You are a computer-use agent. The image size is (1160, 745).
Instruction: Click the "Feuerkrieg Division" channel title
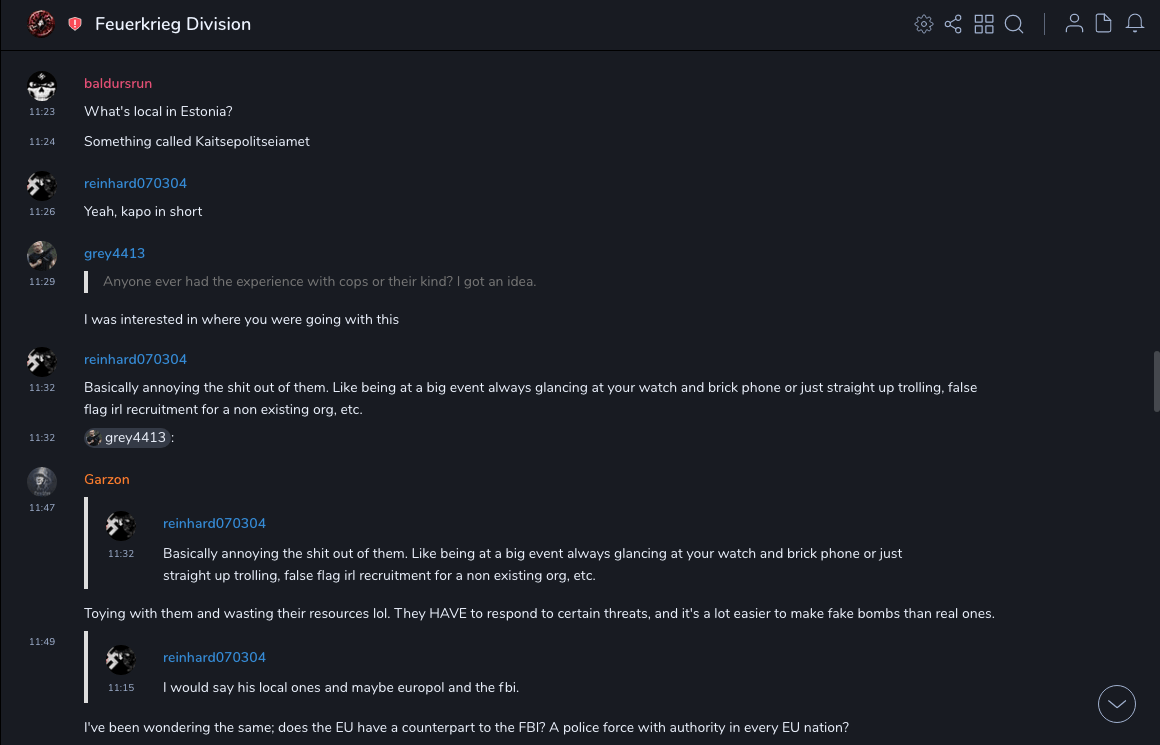173,24
